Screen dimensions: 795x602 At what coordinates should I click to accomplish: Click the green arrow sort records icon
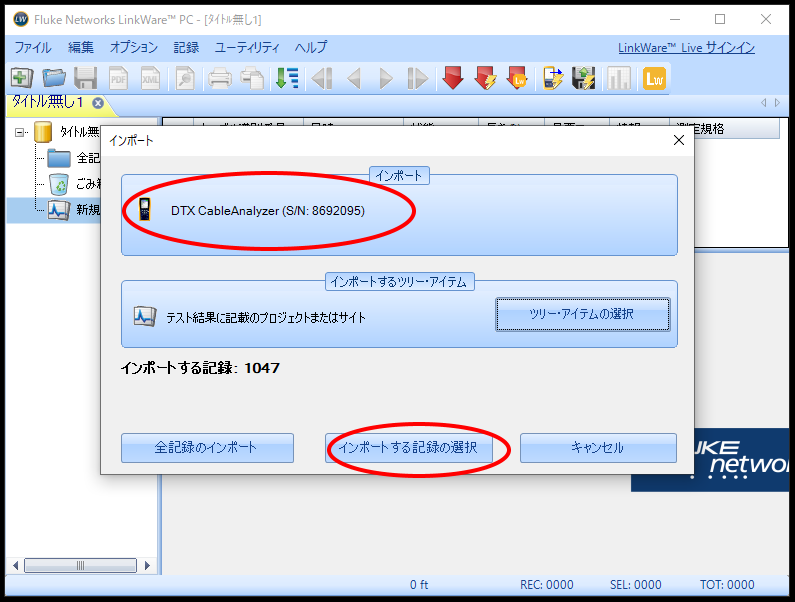pyautogui.click(x=286, y=78)
